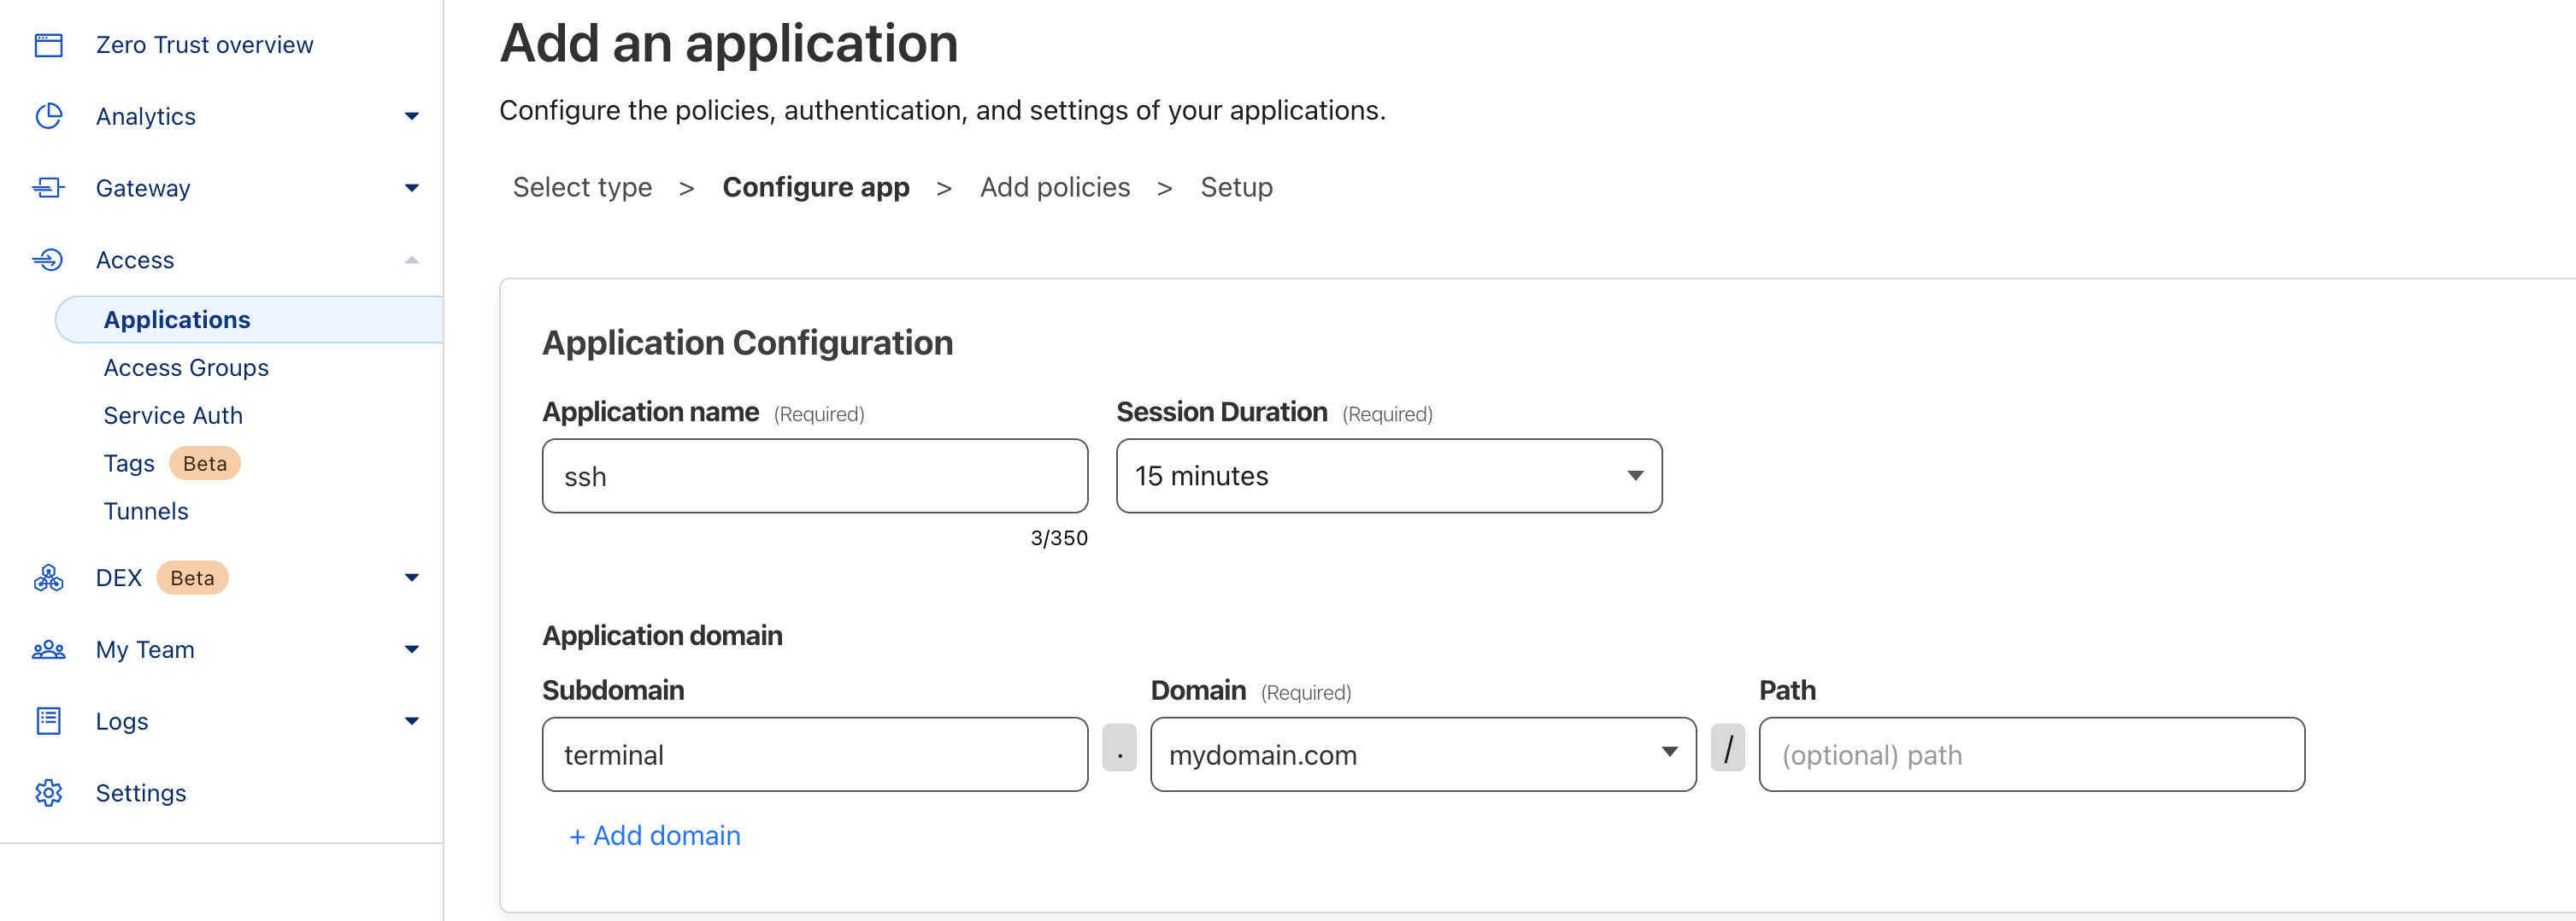Viewport: 2576px width, 921px height.
Task: Select Applications in the Access submenu
Action: pyautogui.click(x=249, y=320)
